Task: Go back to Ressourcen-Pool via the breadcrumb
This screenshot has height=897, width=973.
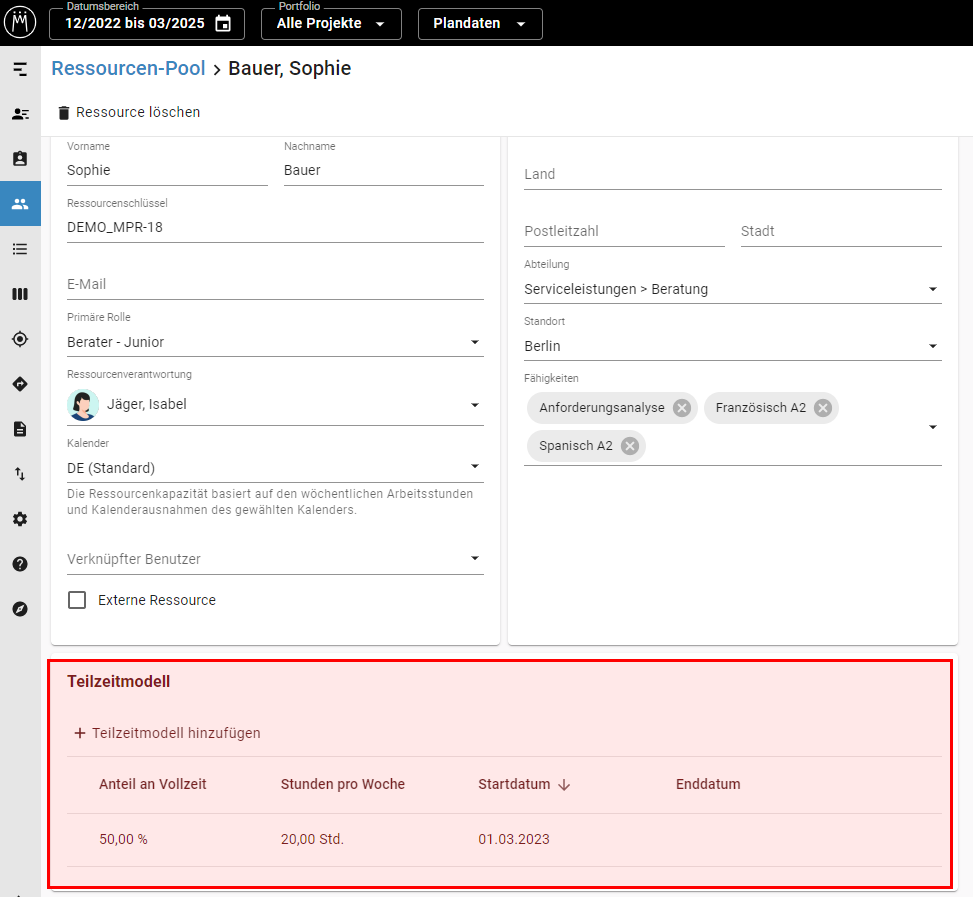Action: (128, 68)
